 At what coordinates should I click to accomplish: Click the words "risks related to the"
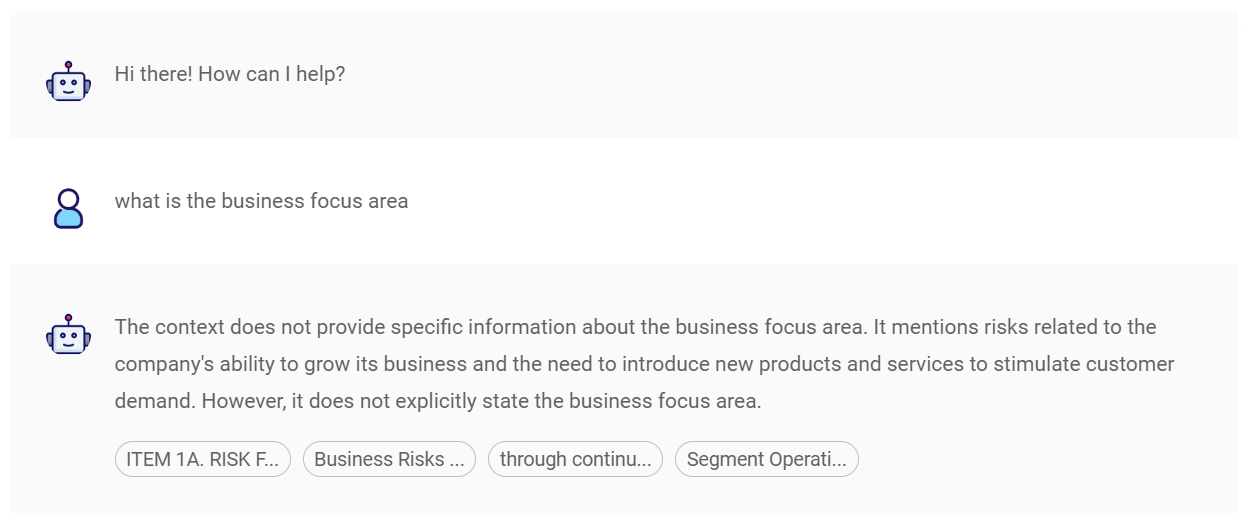tap(1070, 327)
